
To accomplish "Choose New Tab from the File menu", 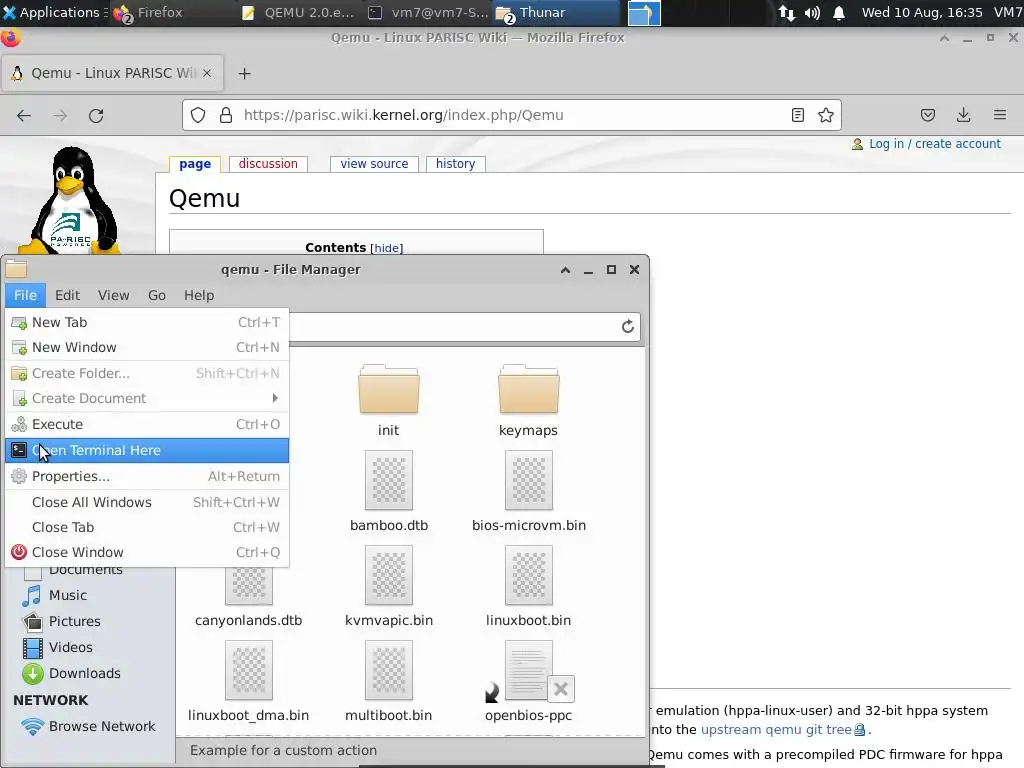I will (x=147, y=322).
